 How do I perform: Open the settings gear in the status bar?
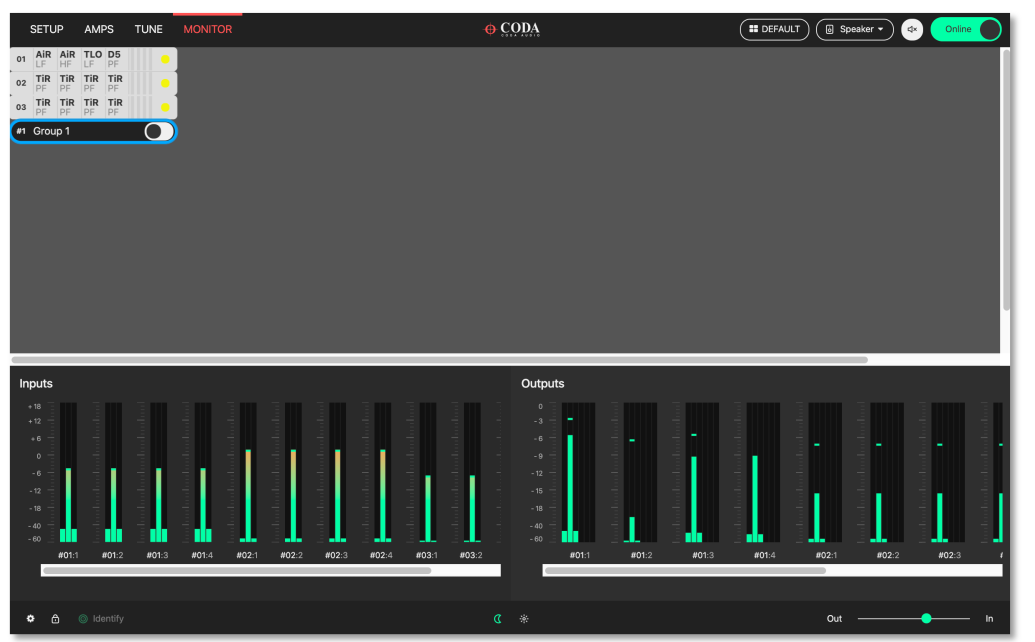[30, 618]
